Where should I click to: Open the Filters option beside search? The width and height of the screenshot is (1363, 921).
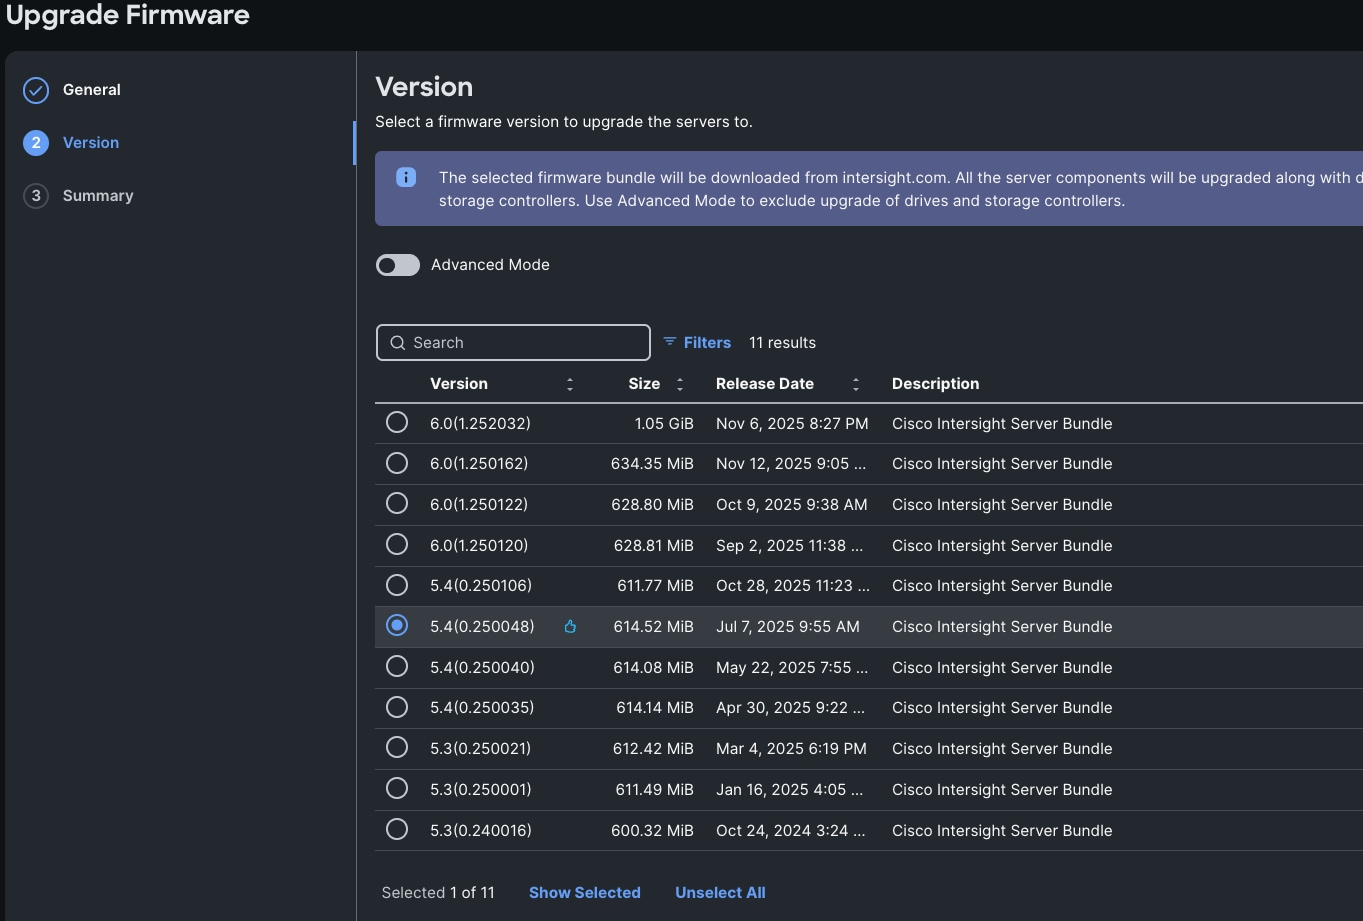pyautogui.click(x=707, y=343)
